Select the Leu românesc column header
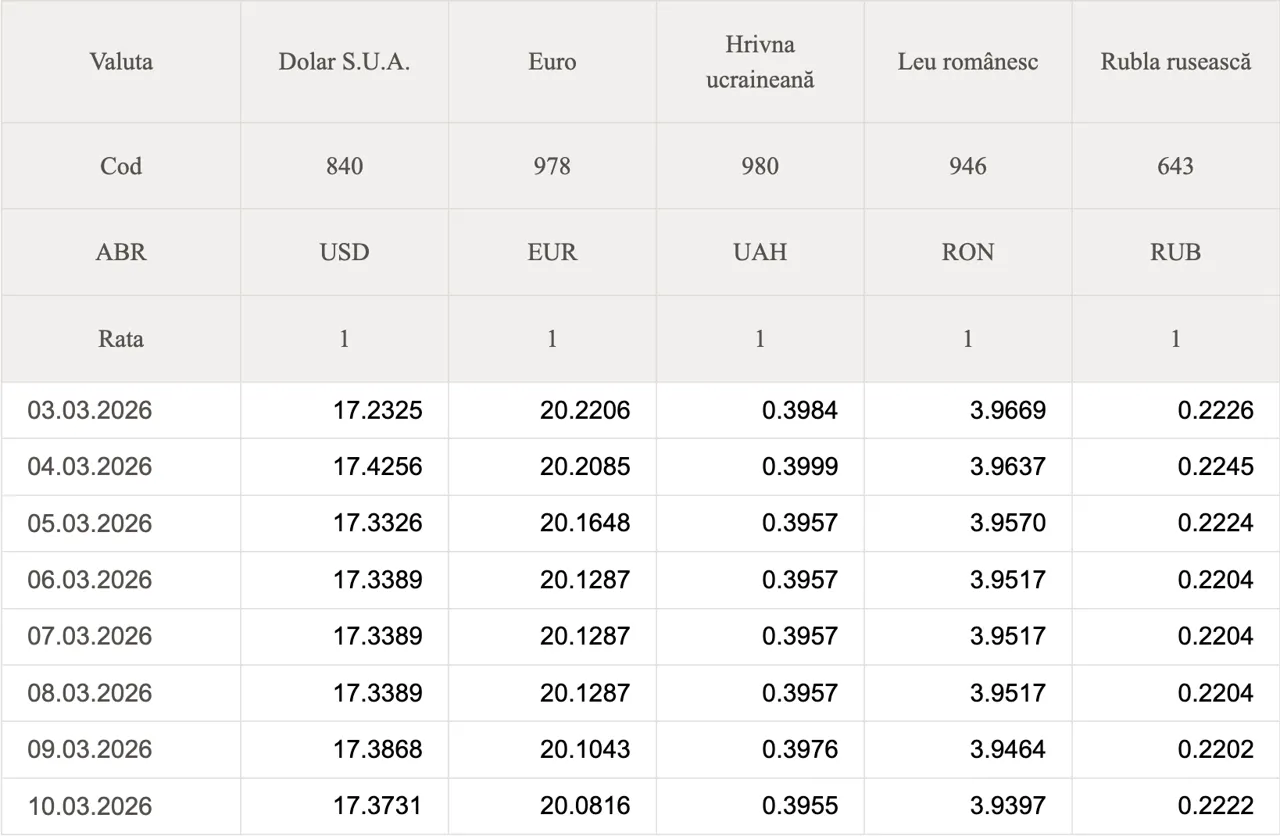The height and width of the screenshot is (836, 1280). tap(968, 62)
